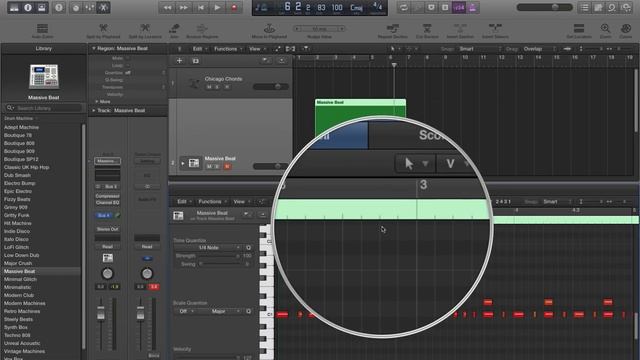Toggle the Editors scissors button
Viewport: 640px width, 360px height.
tap(103, 7)
